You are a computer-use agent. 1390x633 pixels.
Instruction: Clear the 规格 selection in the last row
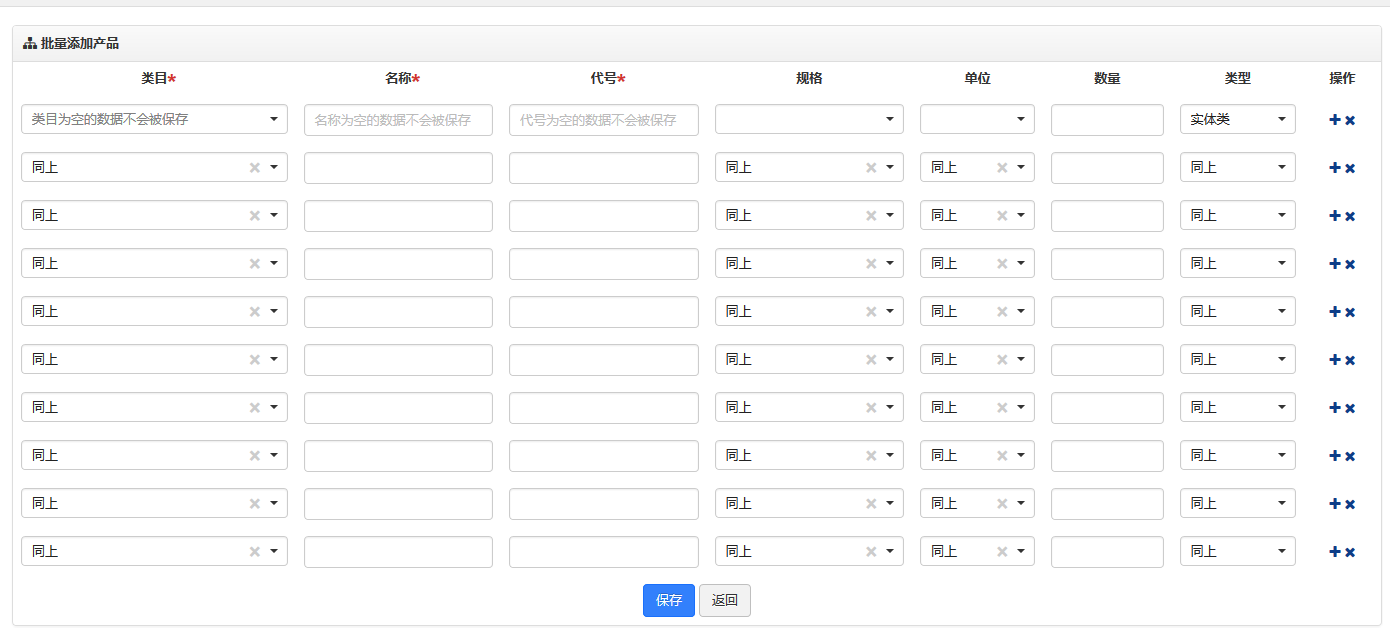pos(871,552)
